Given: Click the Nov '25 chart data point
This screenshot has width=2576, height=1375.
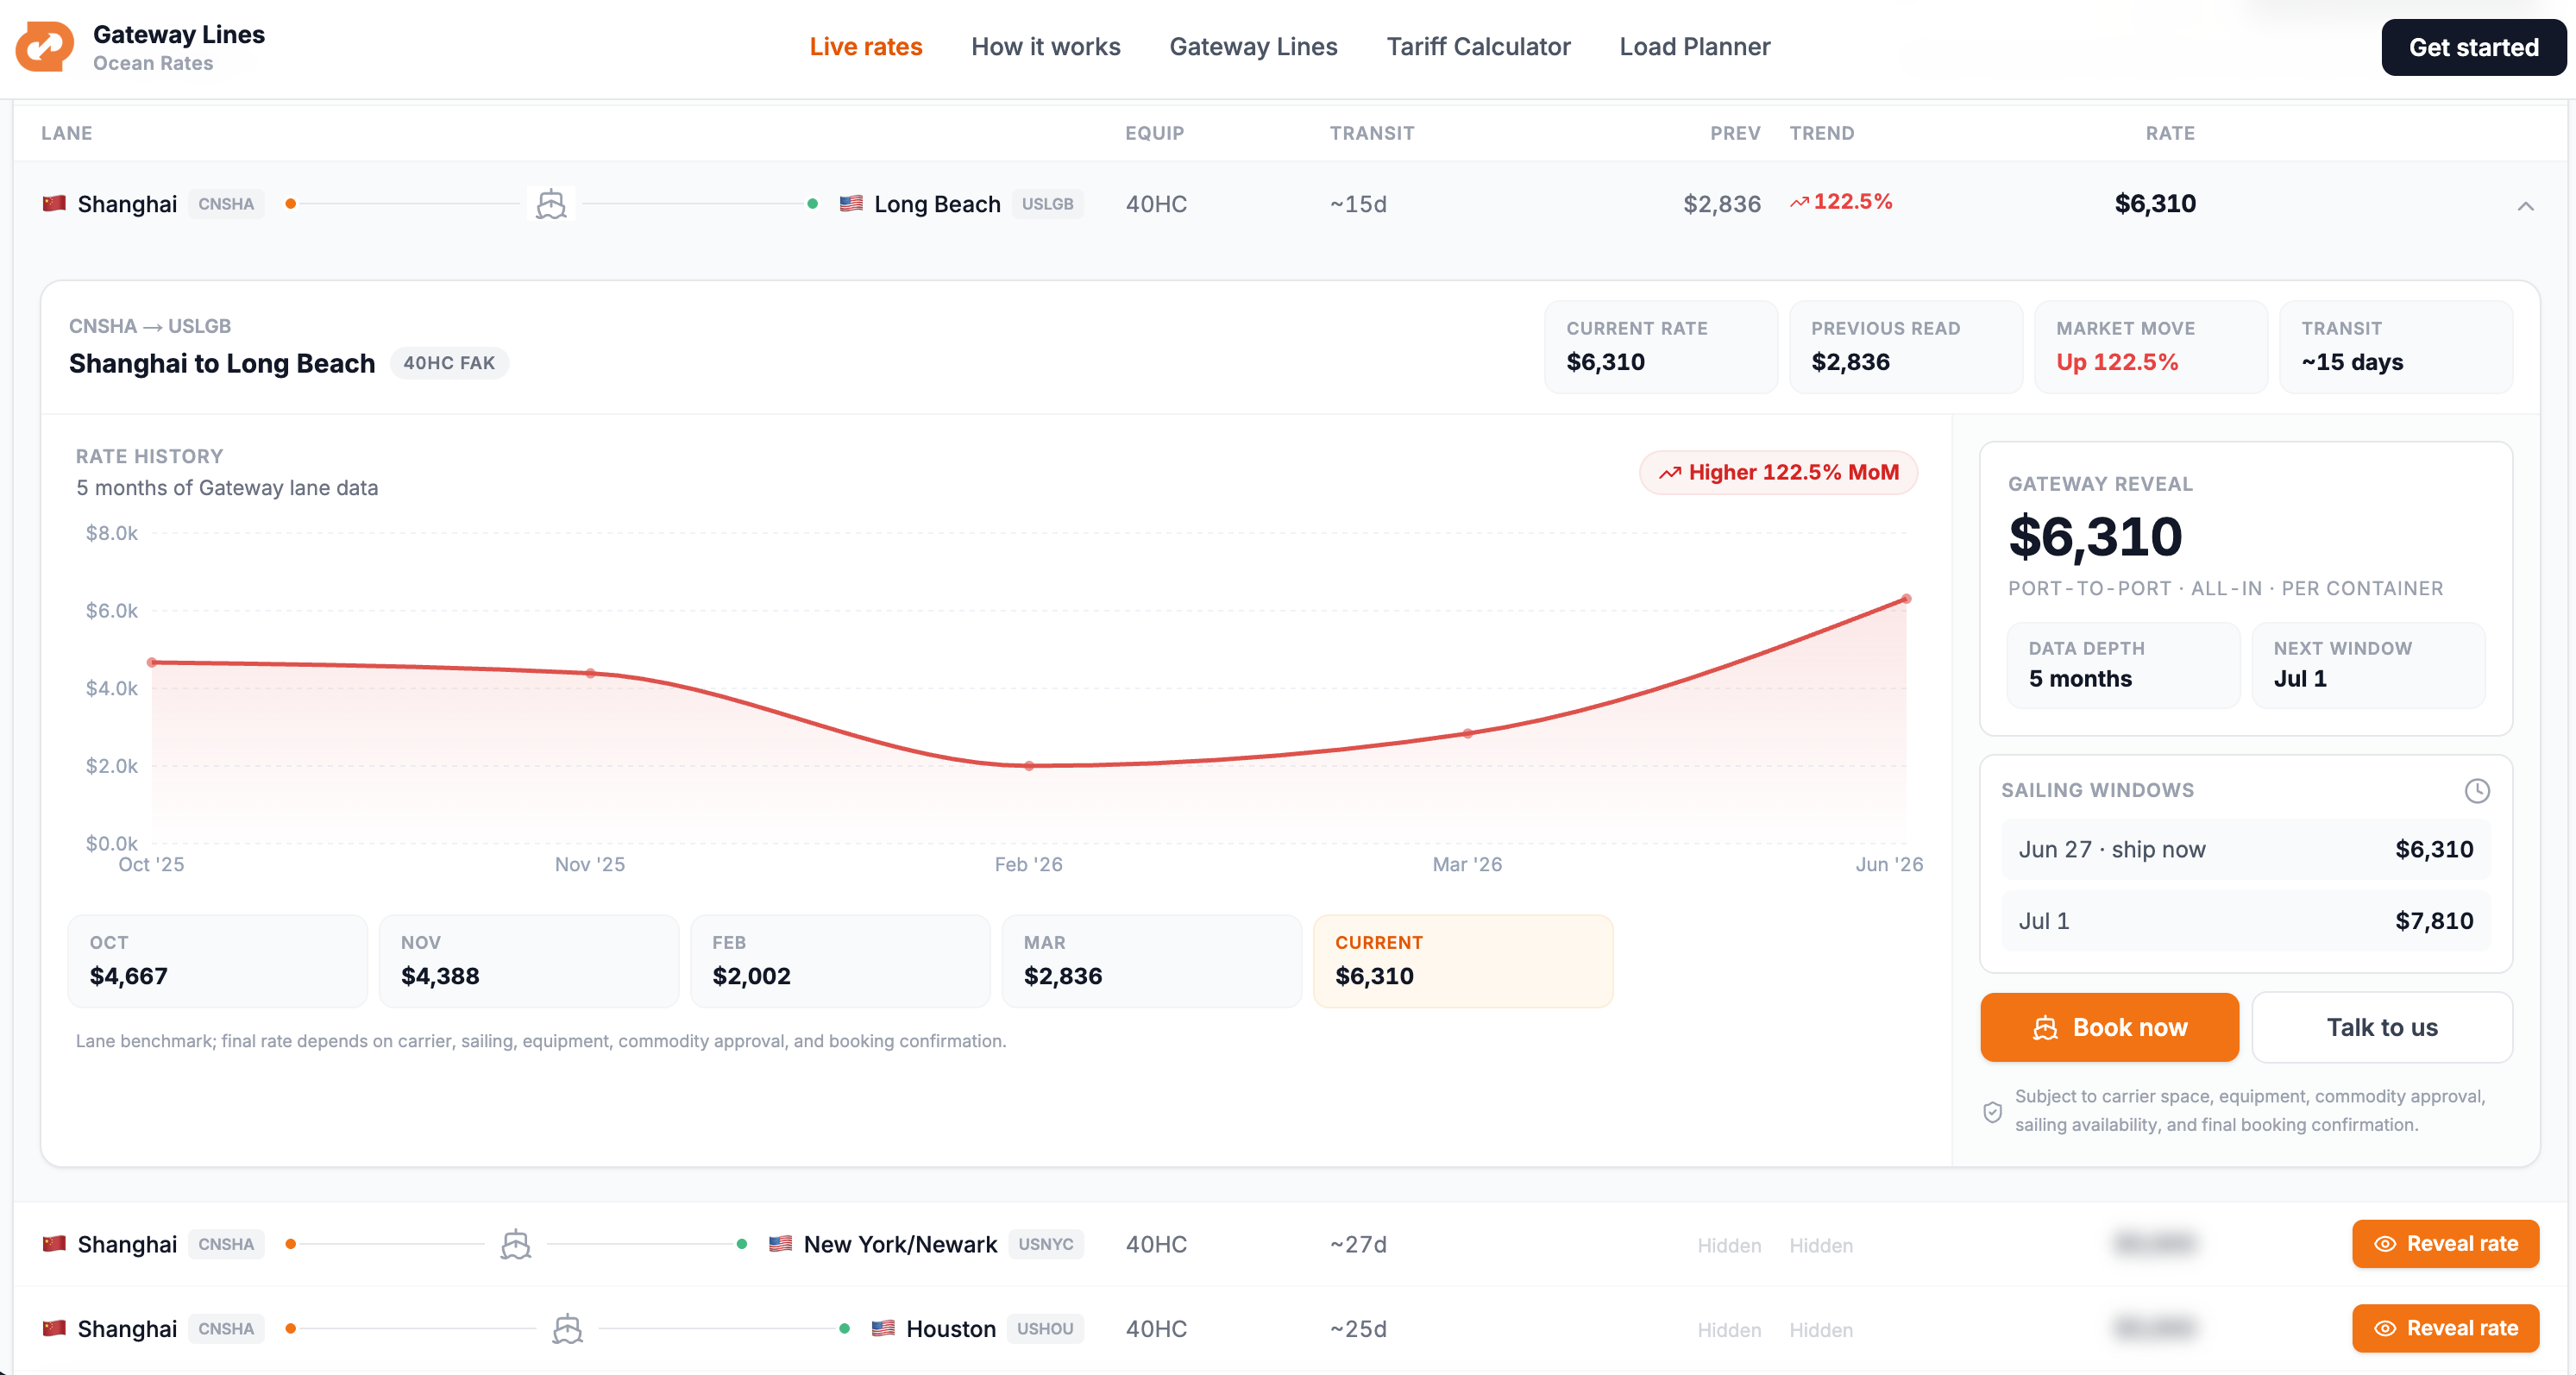Looking at the screenshot, I should pyautogui.click(x=591, y=673).
